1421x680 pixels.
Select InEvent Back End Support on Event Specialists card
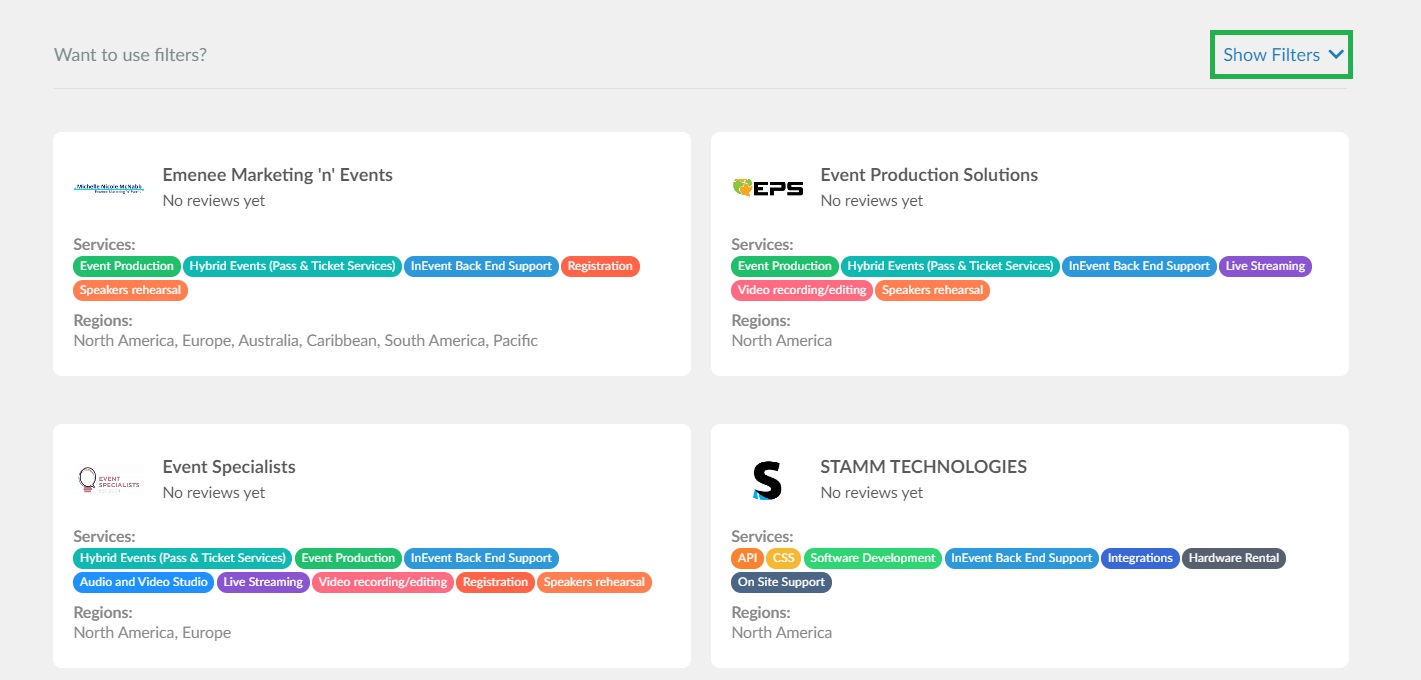click(481, 558)
